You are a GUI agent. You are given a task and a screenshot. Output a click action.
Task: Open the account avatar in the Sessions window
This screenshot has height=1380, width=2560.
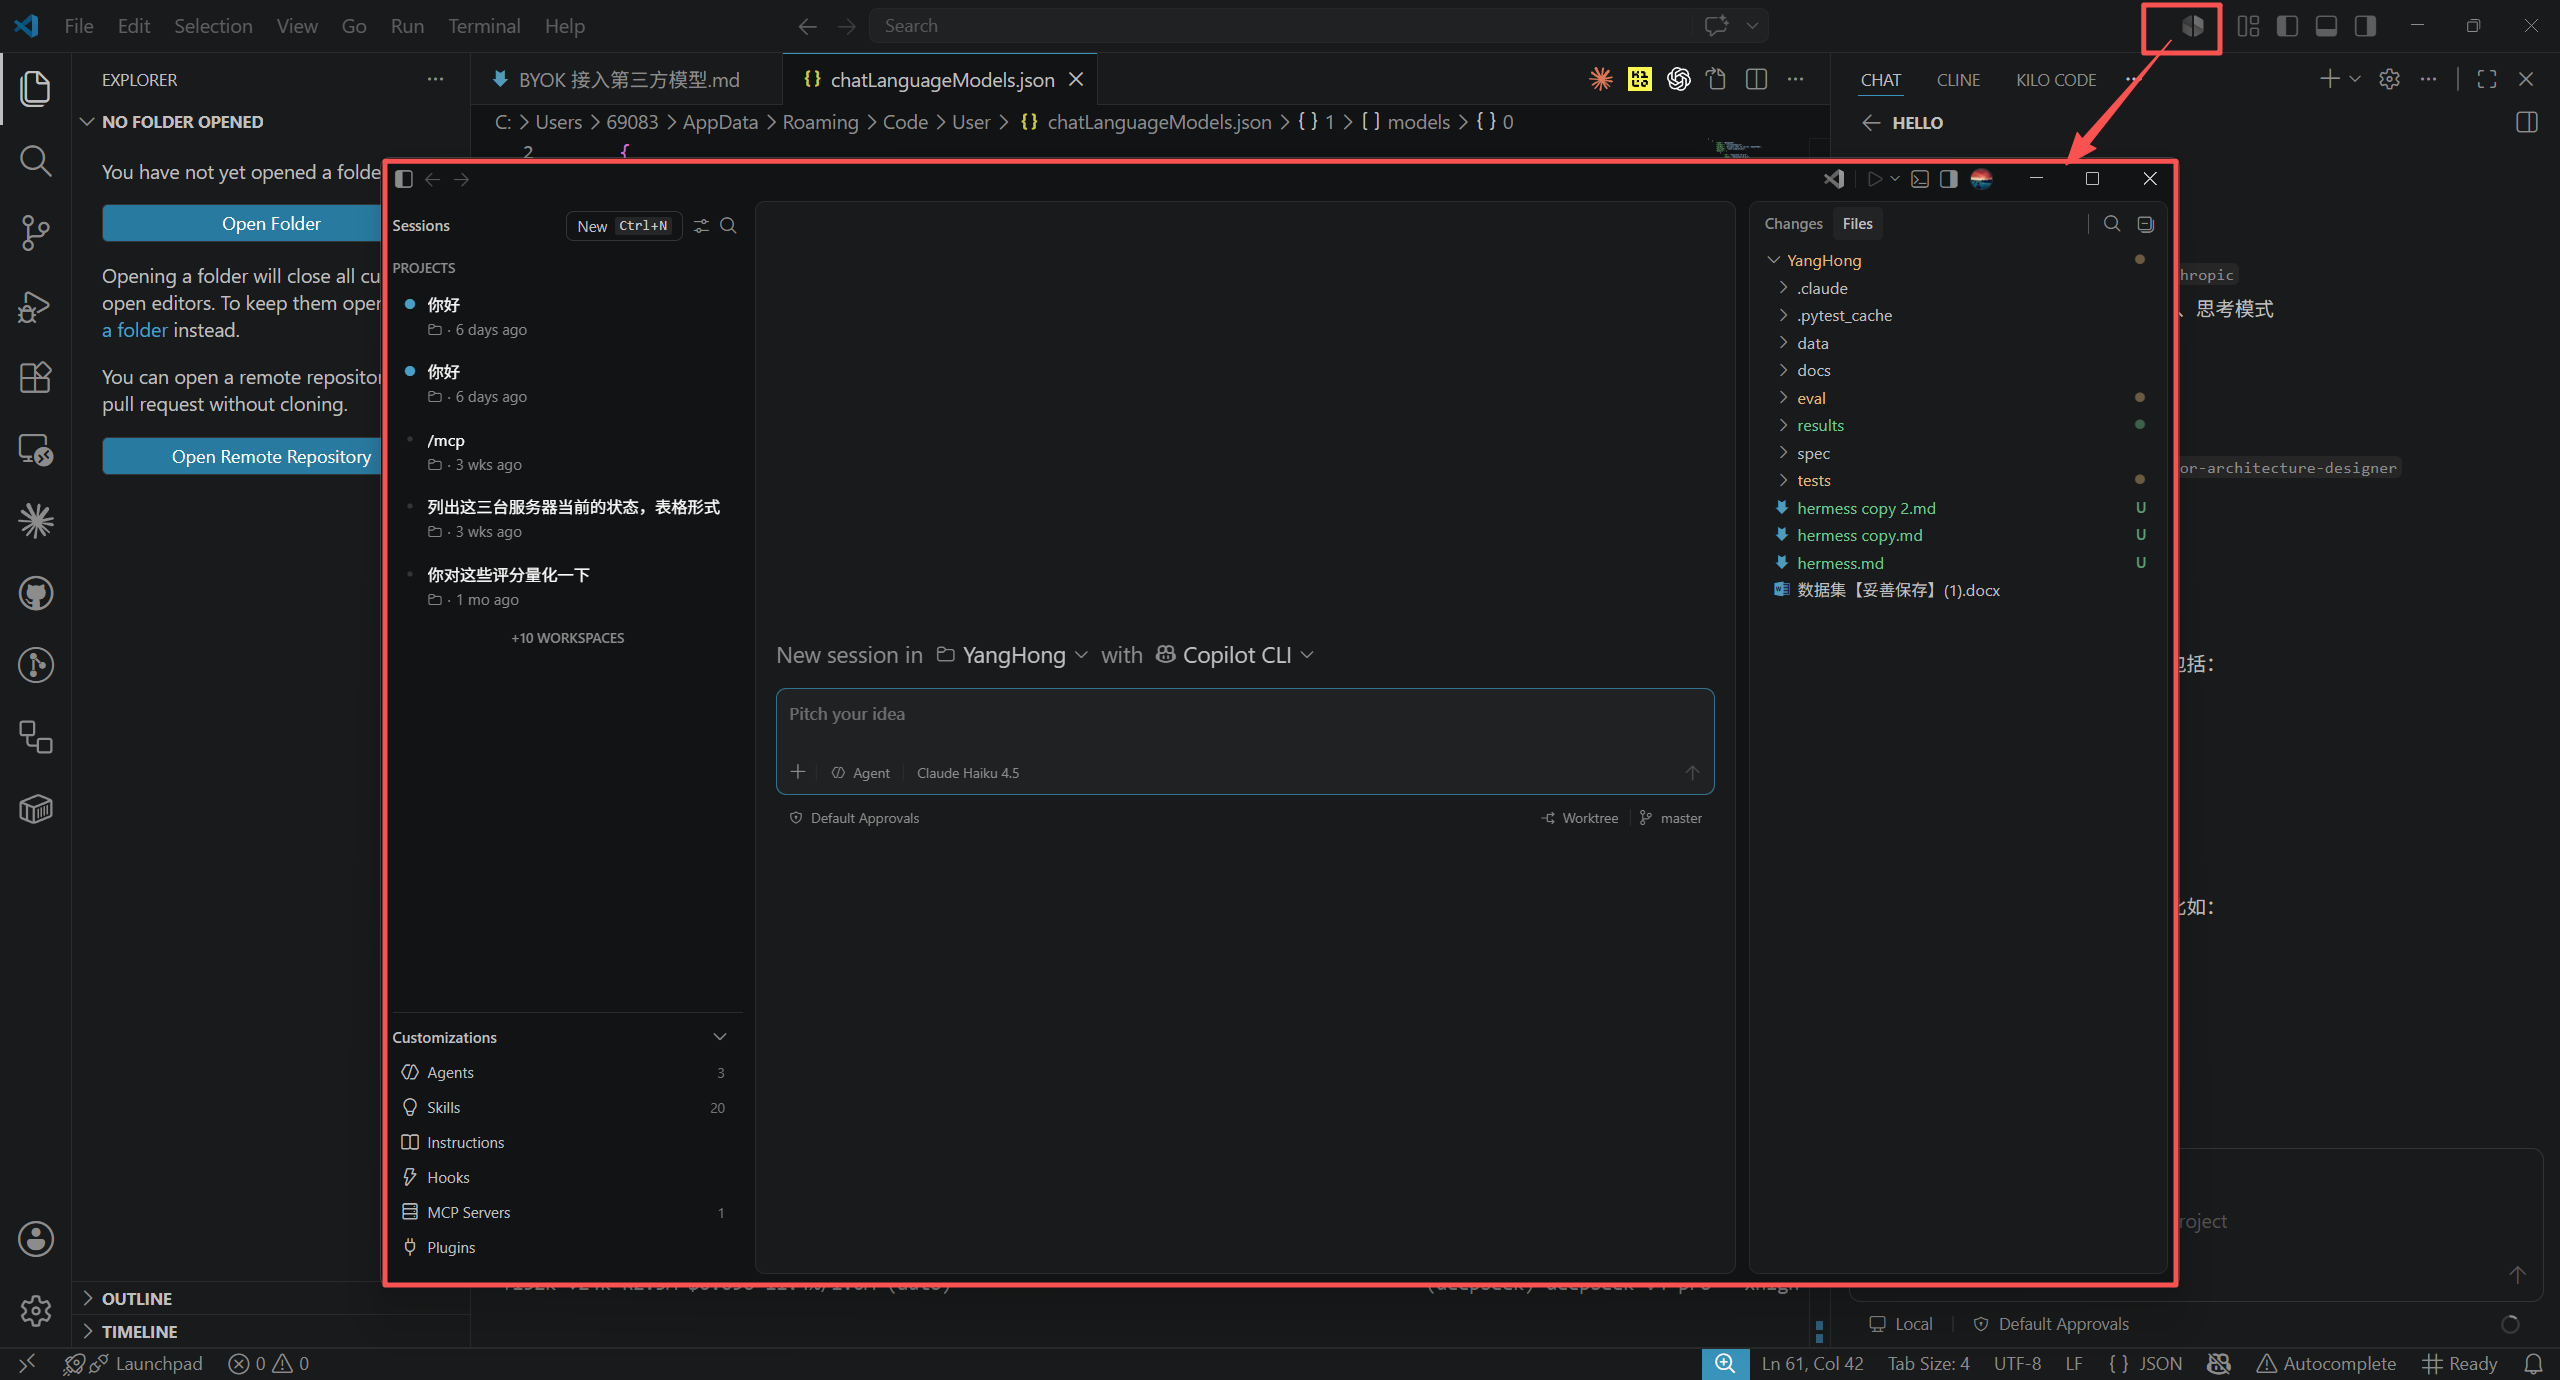pos(1981,179)
